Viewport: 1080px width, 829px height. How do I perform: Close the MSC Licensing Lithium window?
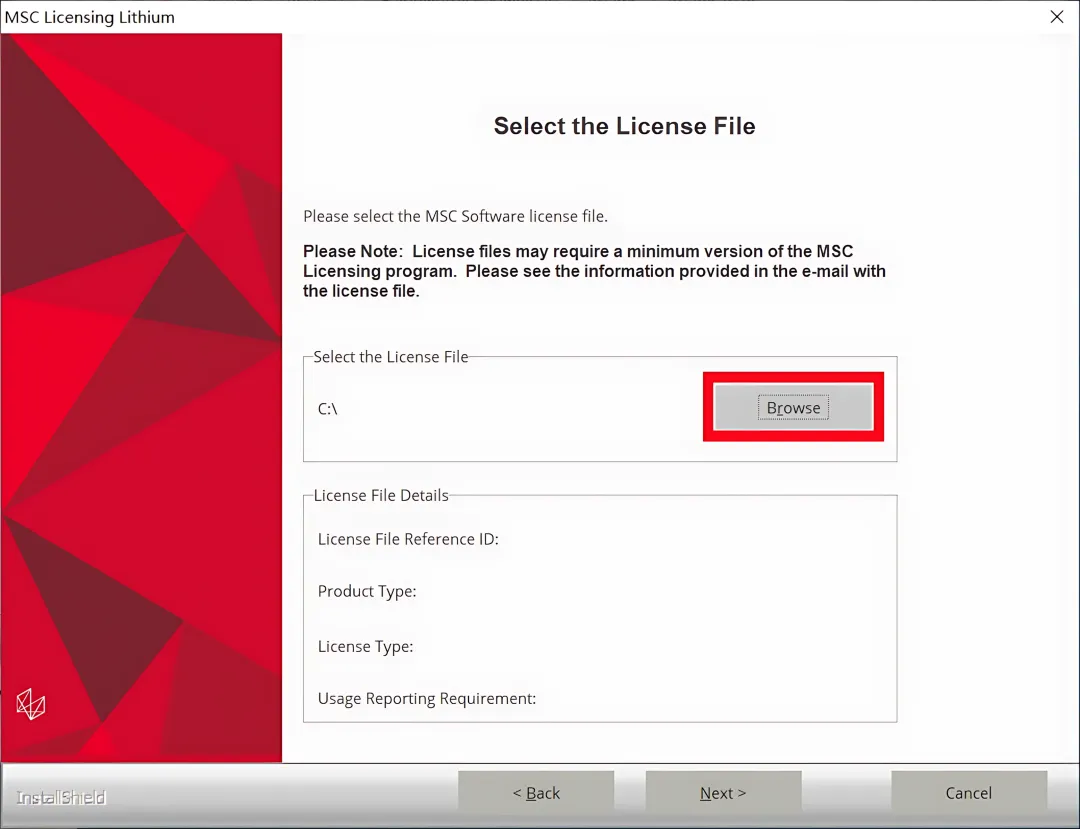click(x=1057, y=17)
